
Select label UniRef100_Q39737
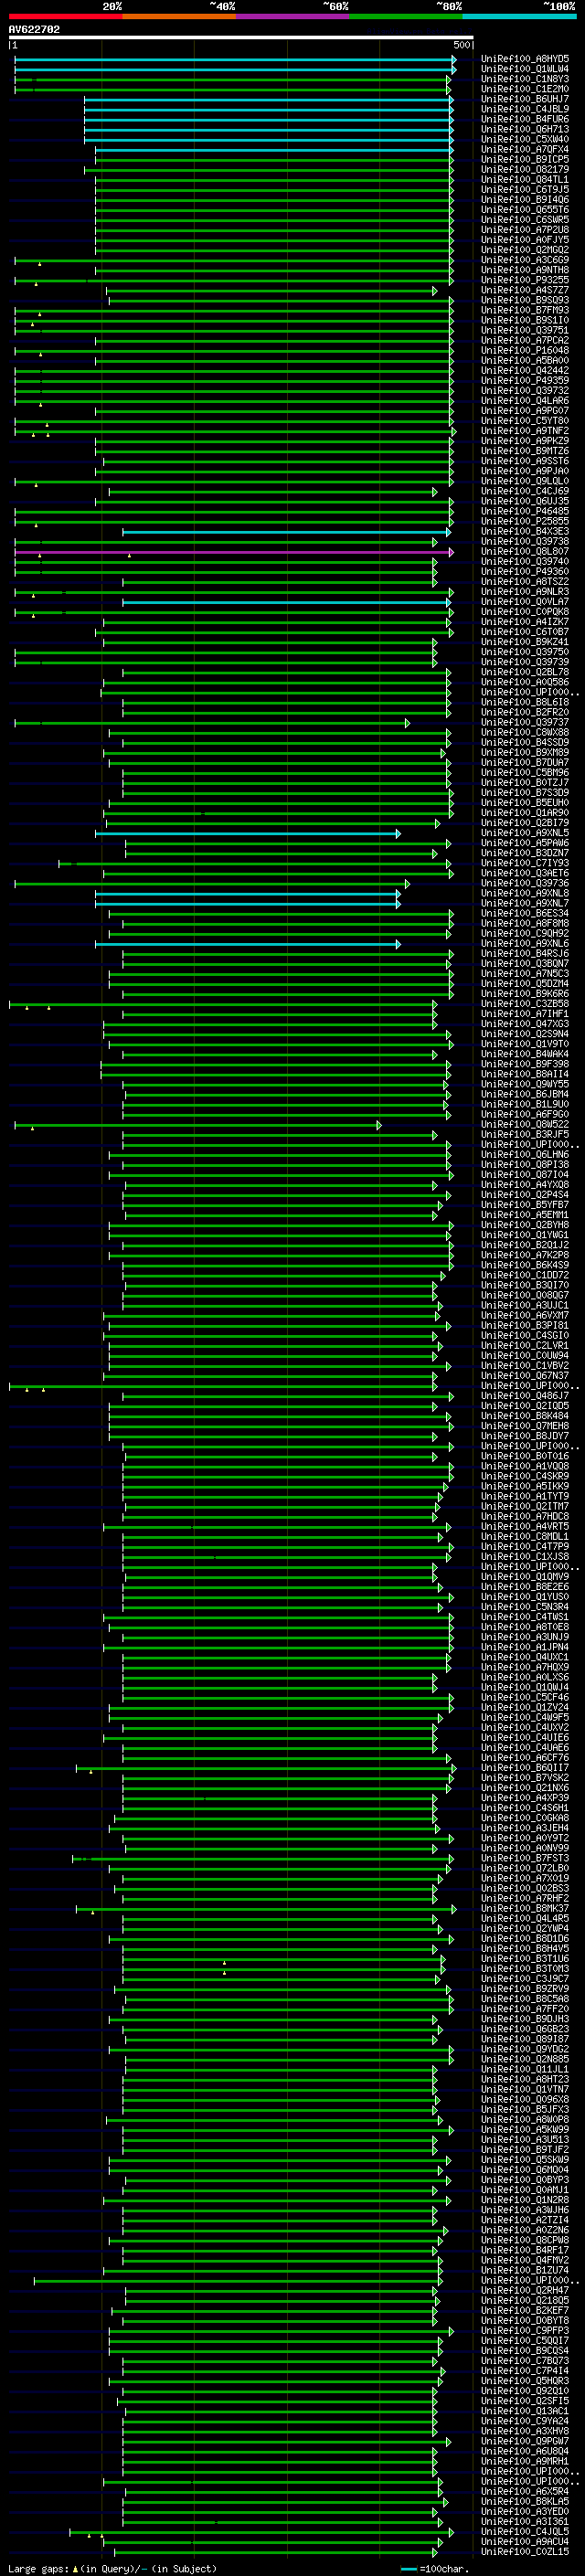coord(524,722)
